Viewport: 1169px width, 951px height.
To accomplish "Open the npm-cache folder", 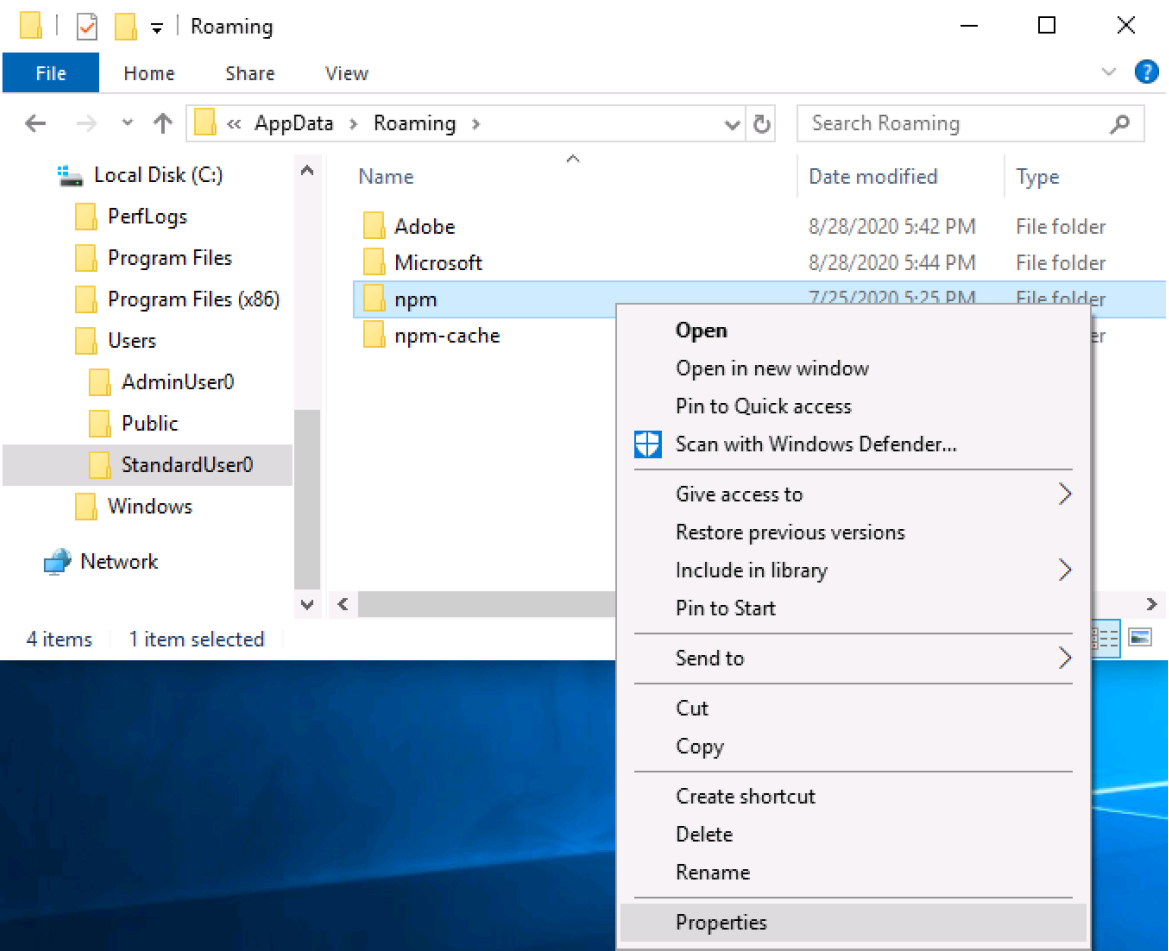I will pyautogui.click(x=446, y=336).
